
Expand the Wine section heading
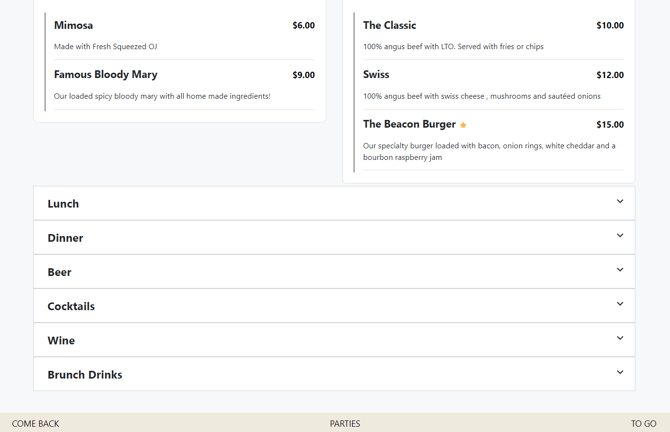(61, 340)
